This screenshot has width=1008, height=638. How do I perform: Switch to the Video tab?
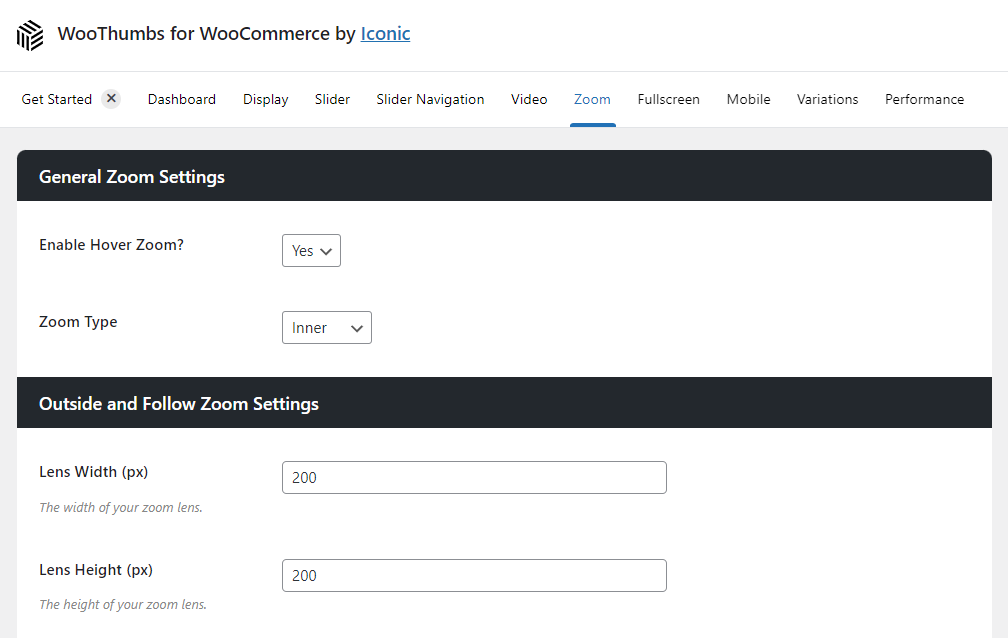click(528, 99)
